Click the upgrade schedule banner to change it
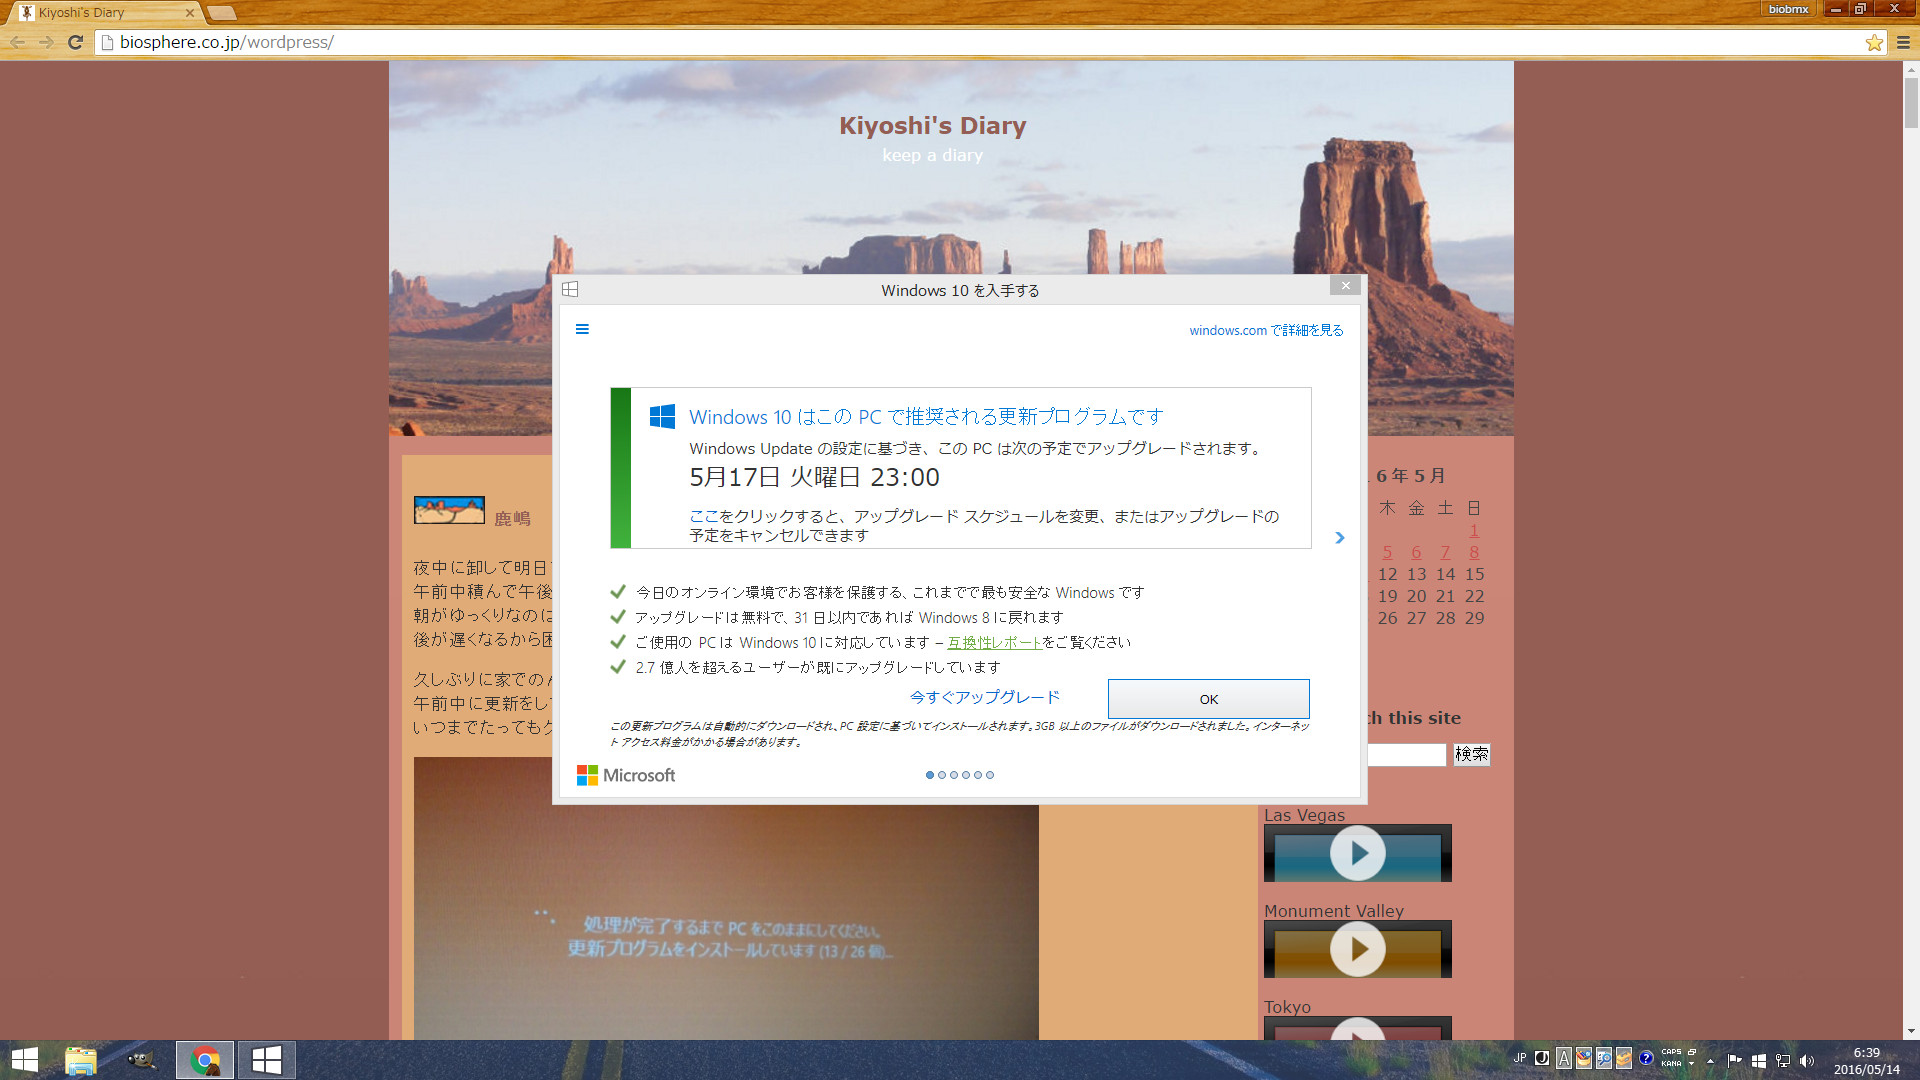Viewport: 1920px width, 1080px height. (x=960, y=468)
